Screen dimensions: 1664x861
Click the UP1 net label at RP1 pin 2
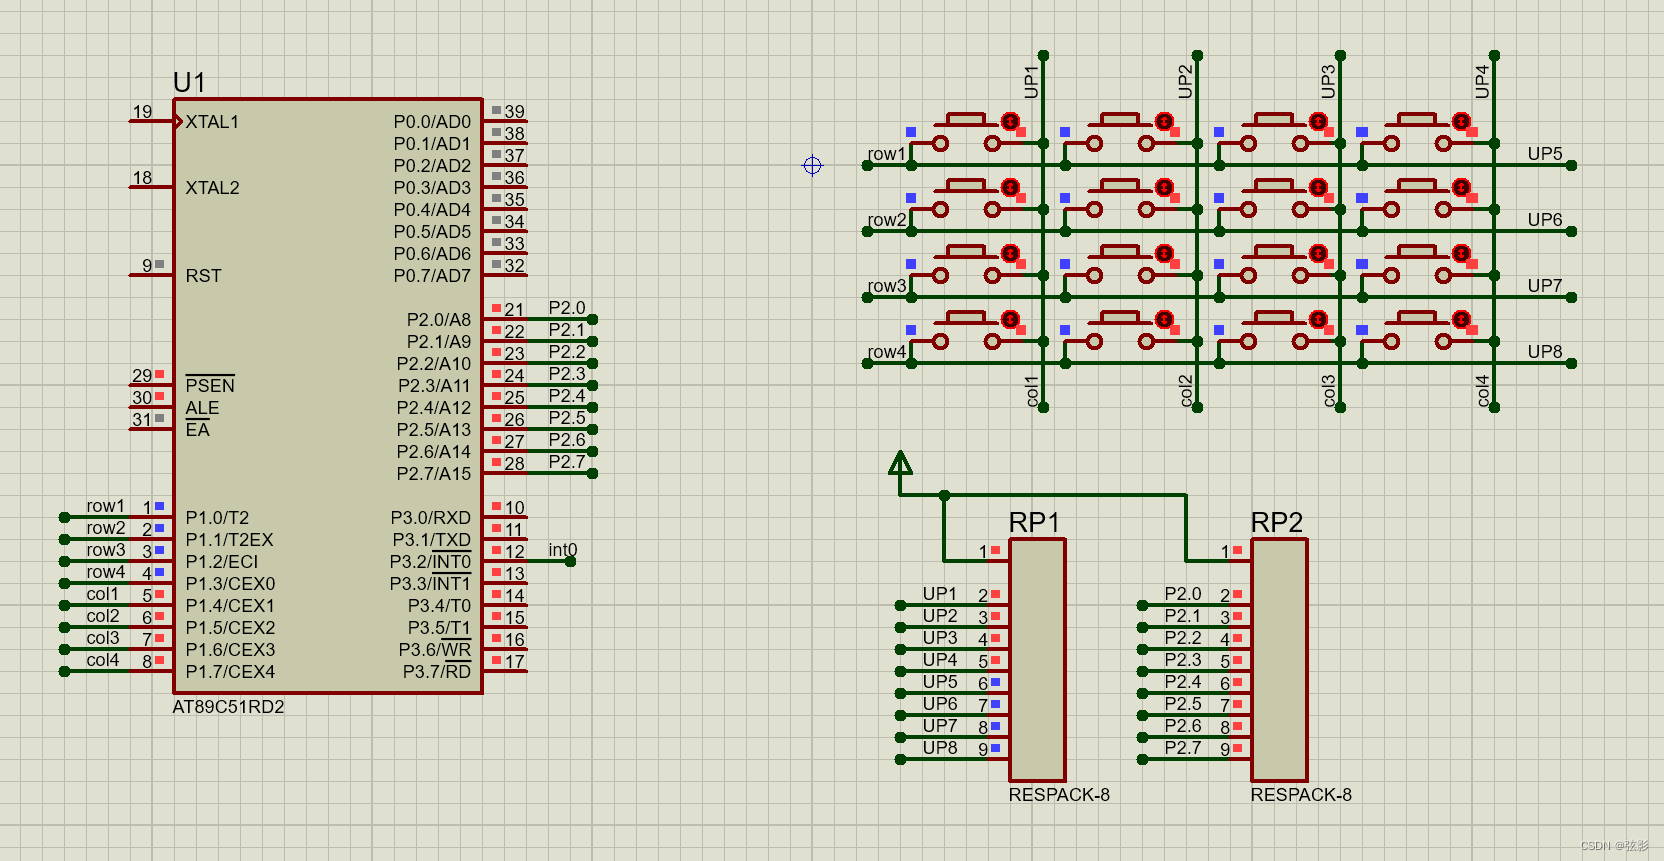(x=939, y=594)
